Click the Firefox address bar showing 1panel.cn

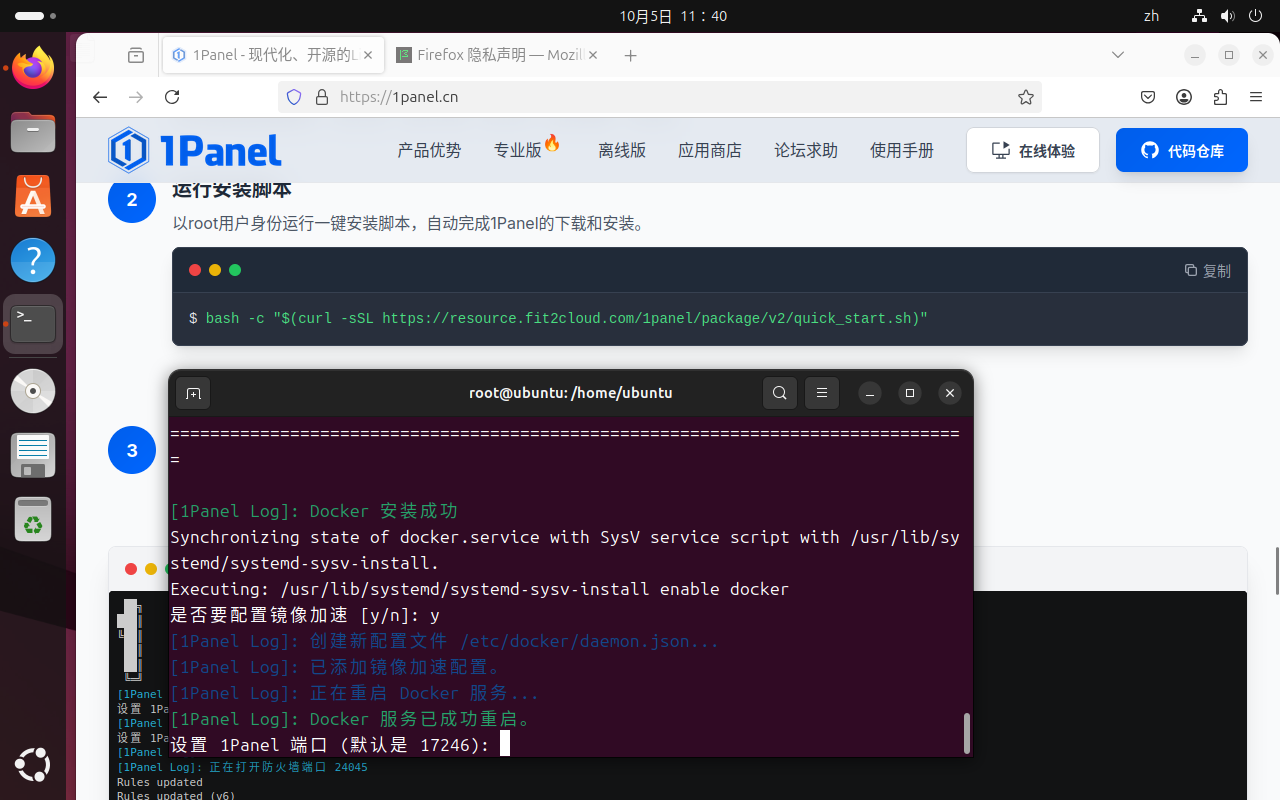tap(660, 97)
